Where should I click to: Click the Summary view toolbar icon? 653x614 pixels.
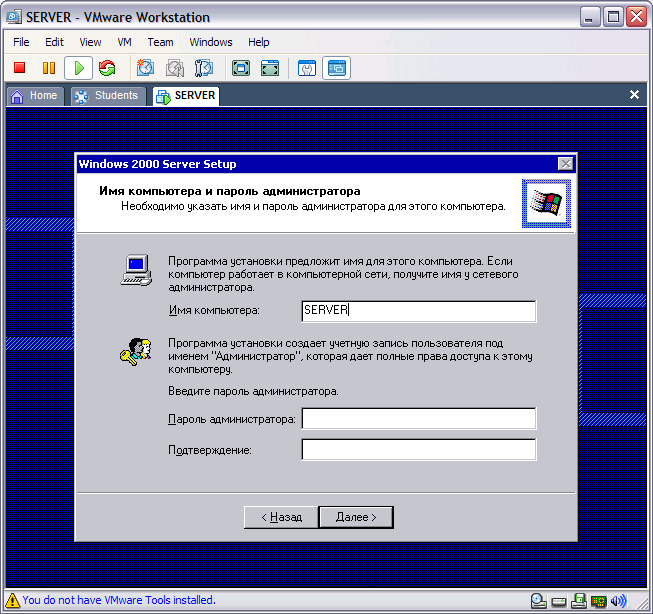click(x=307, y=68)
